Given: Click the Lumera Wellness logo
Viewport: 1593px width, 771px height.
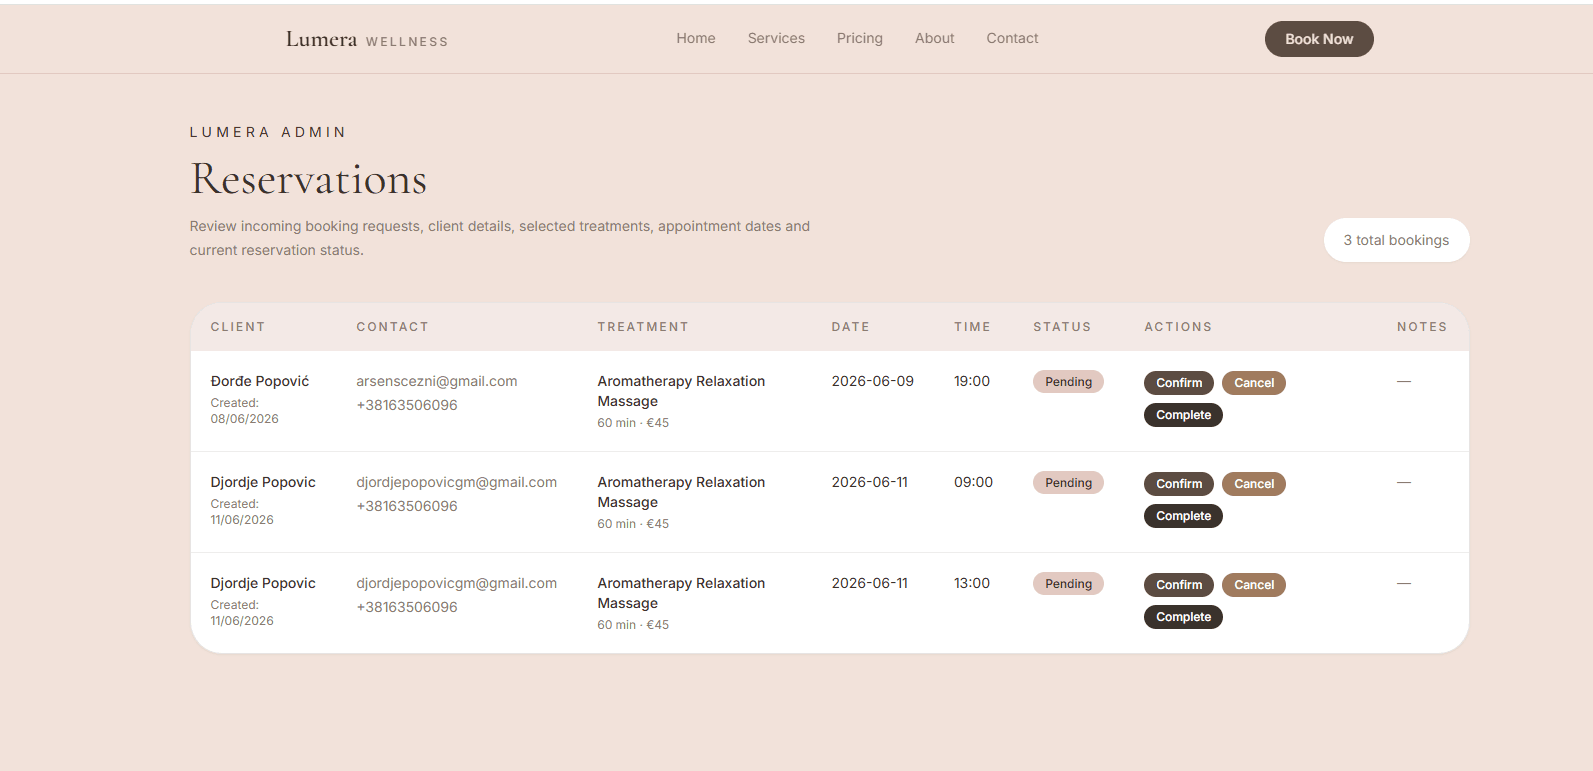Looking at the screenshot, I should pos(367,39).
